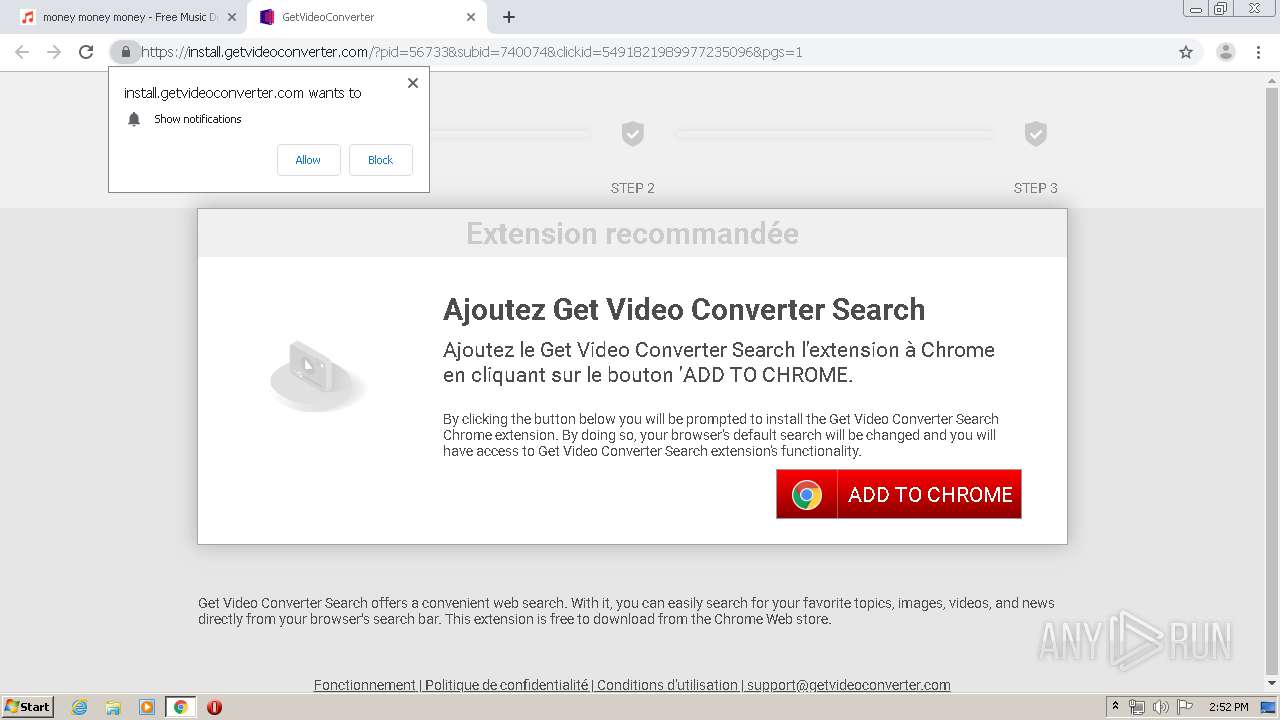
Task: Reload the page with the refresh icon
Action: 86,52
